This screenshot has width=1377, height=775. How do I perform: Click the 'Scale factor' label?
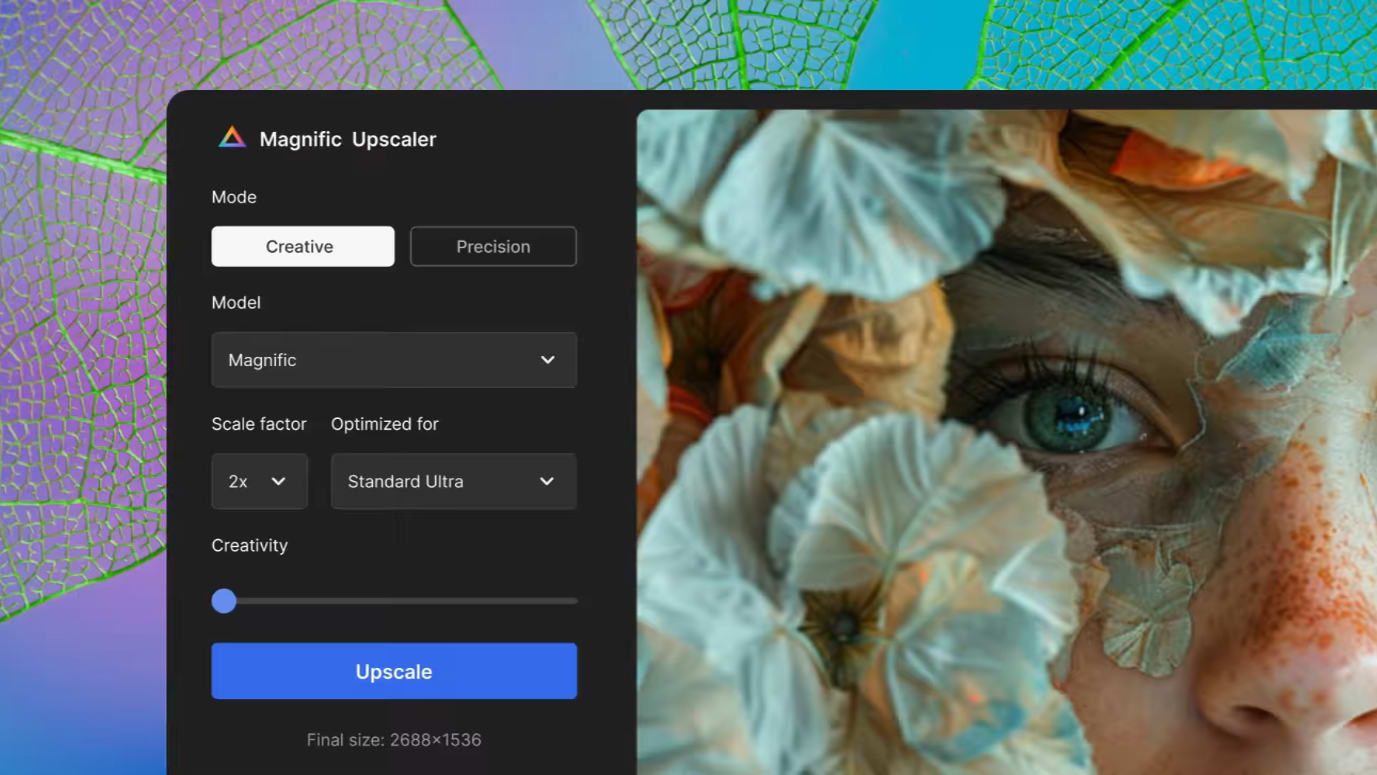259,424
